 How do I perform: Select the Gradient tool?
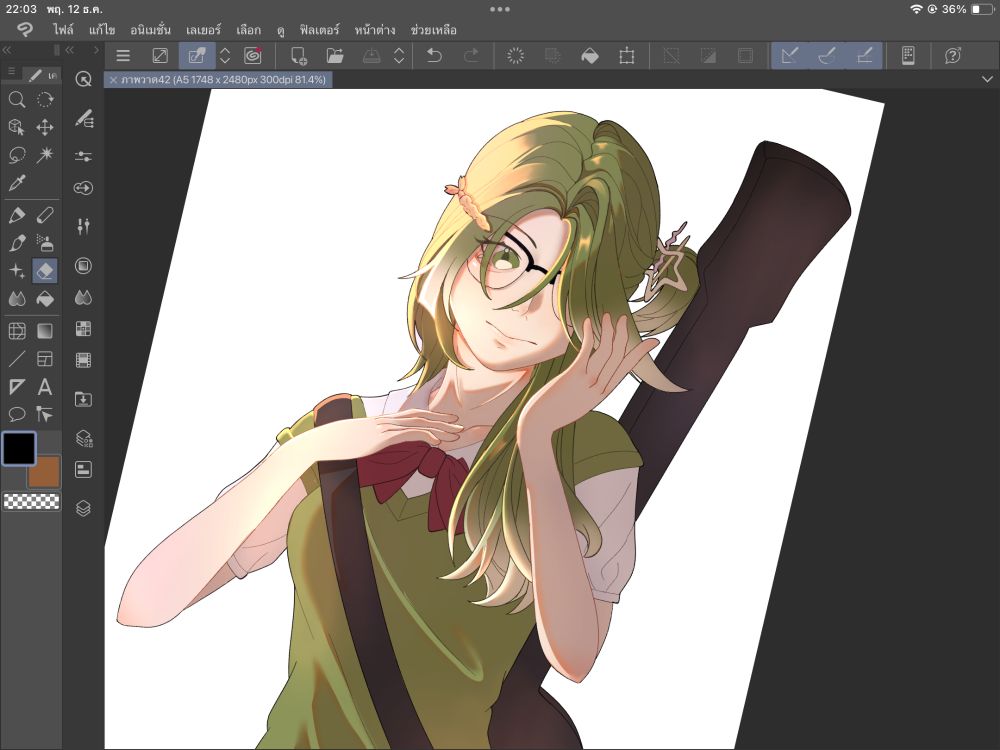click(x=45, y=331)
